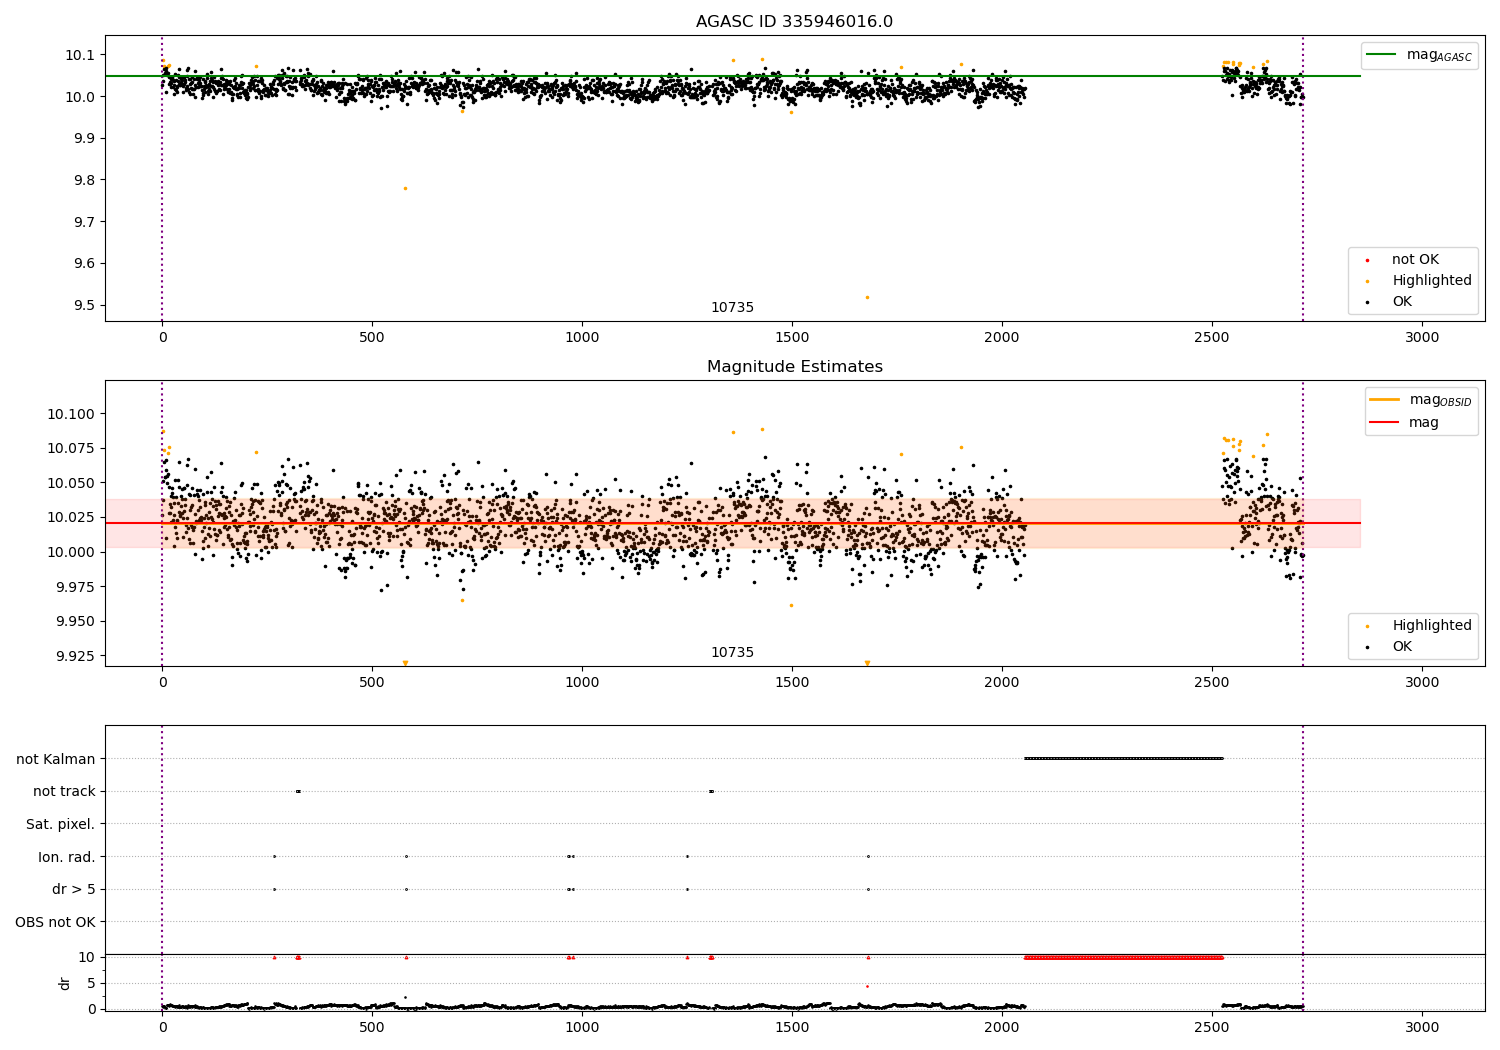Click the red 'mag' legend entry

pos(1405,423)
